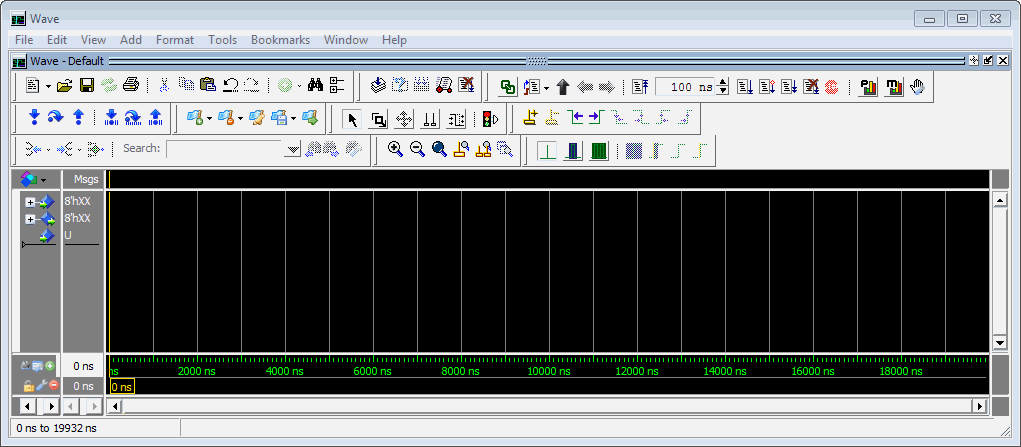
Task: Open the View menu
Action: 94,40
